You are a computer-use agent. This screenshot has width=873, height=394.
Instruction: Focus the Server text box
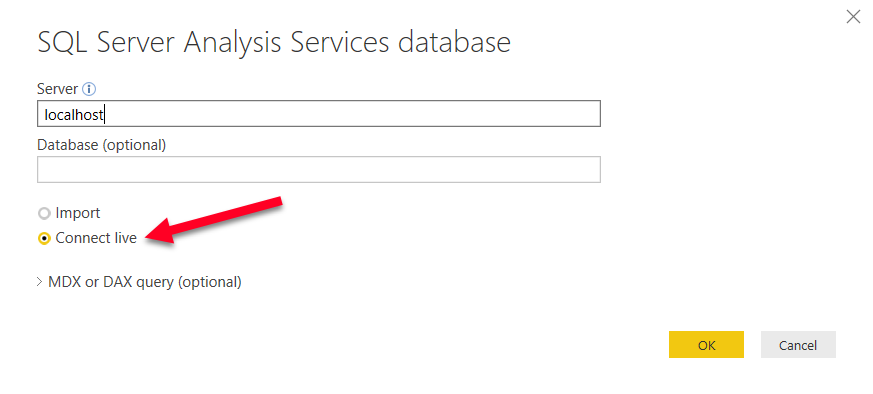(x=318, y=114)
